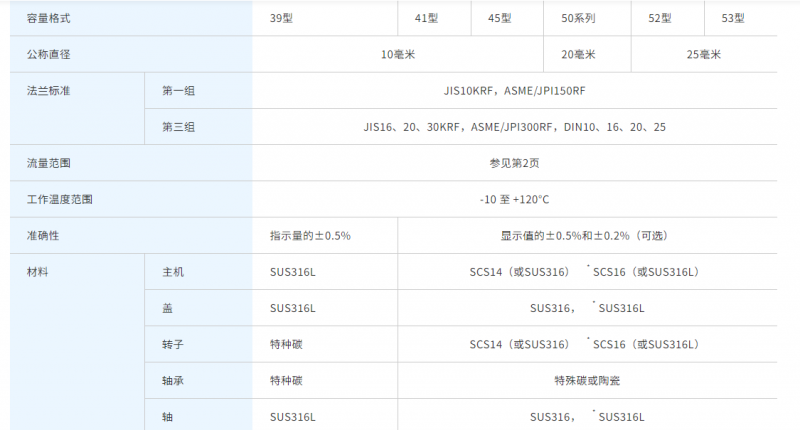Select the 转子 material sub-row label
The width and height of the screenshot is (800, 430).
(173, 344)
